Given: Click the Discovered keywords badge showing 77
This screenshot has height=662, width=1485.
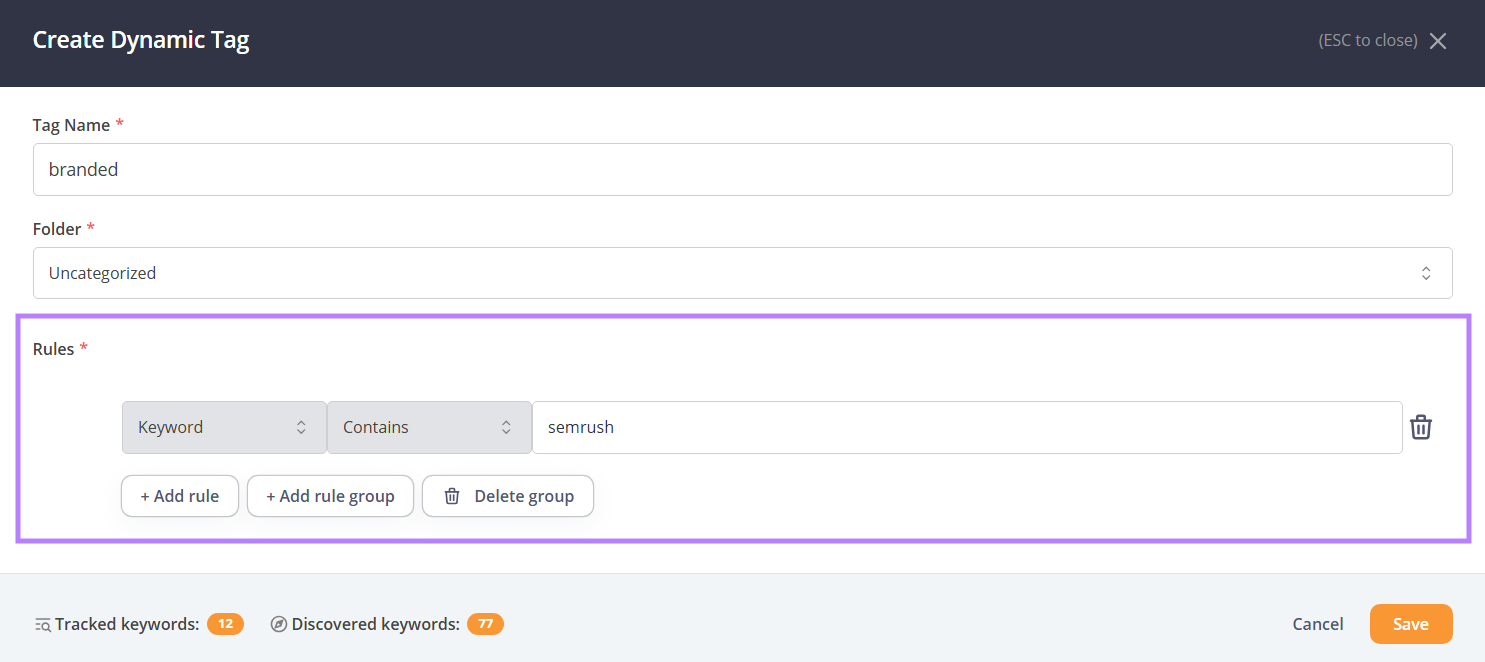Looking at the screenshot, I should [485, 623].
